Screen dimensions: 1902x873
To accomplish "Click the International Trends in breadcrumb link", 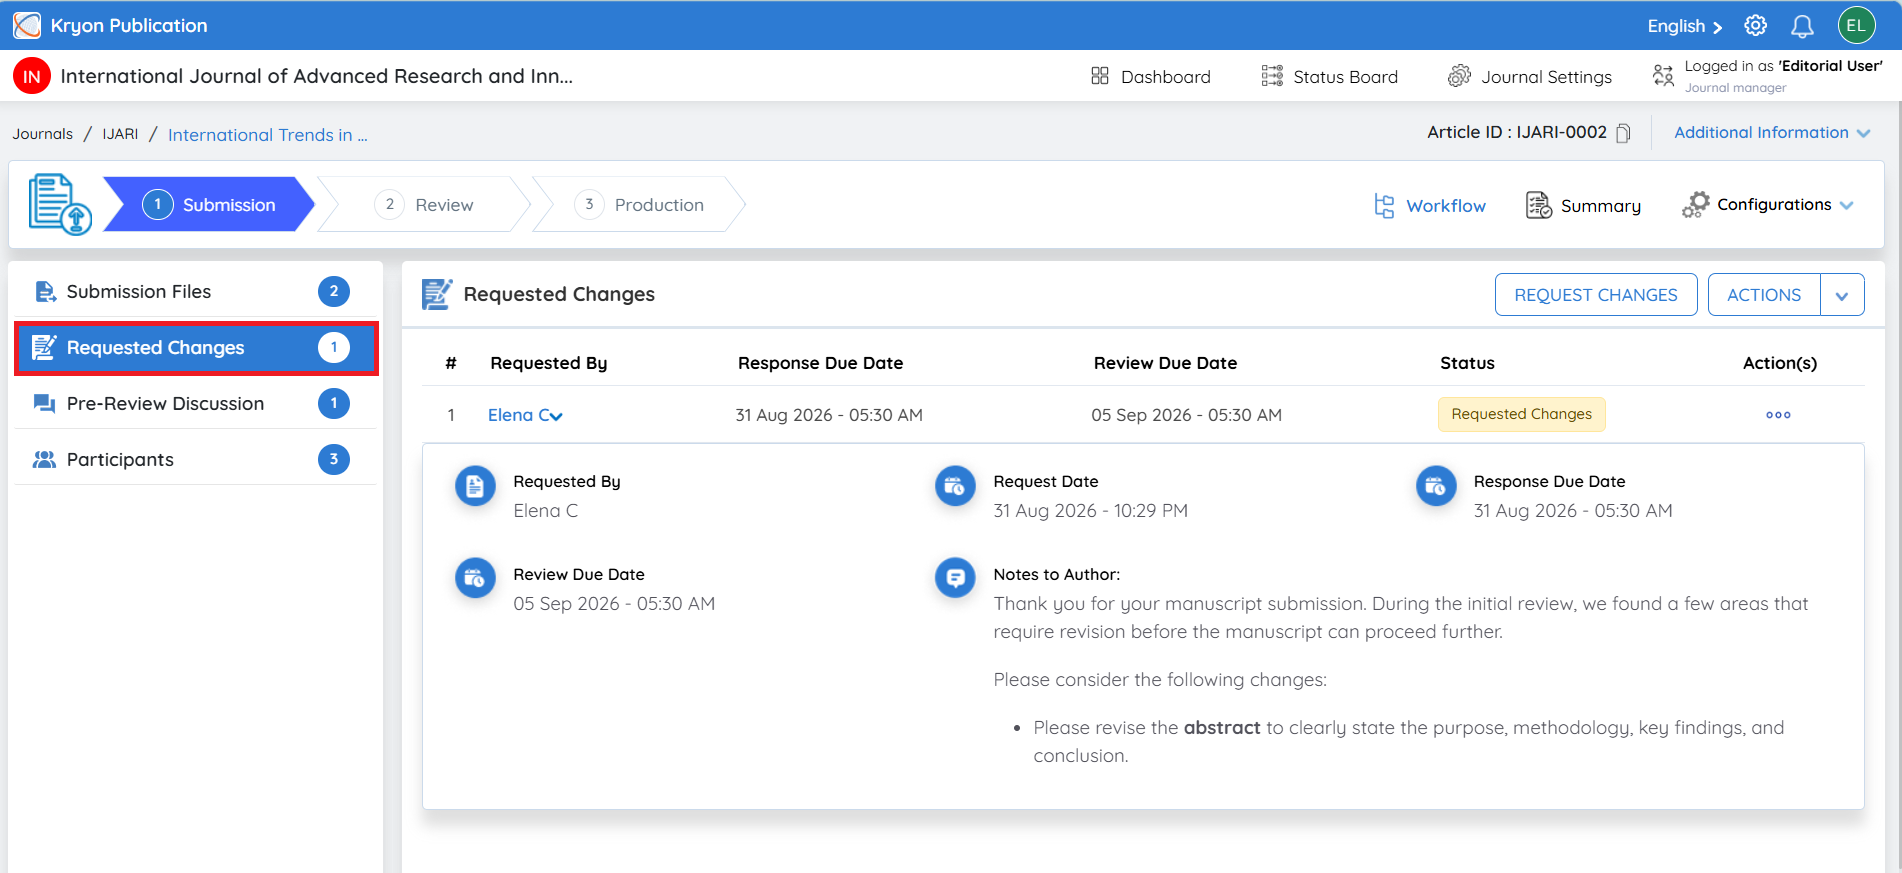I will coord(268,135).
